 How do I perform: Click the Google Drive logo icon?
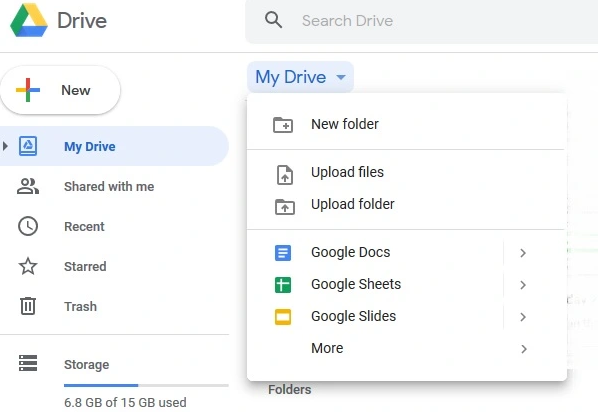click(x=29, y=20)
